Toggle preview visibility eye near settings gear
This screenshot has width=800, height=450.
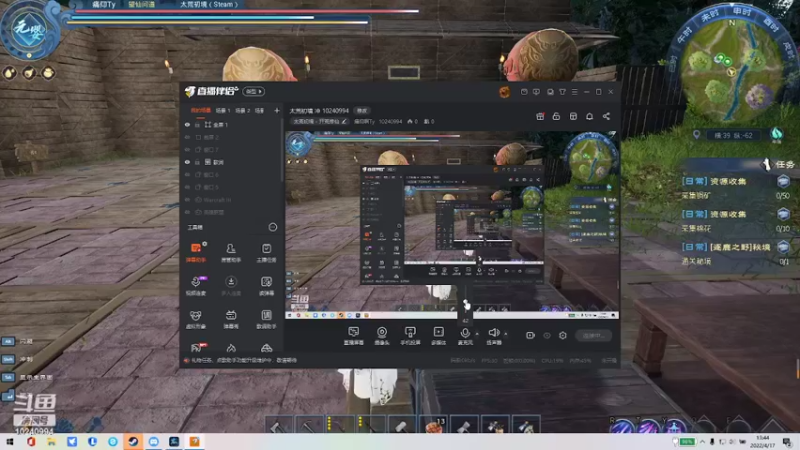[x=547, y=335]
